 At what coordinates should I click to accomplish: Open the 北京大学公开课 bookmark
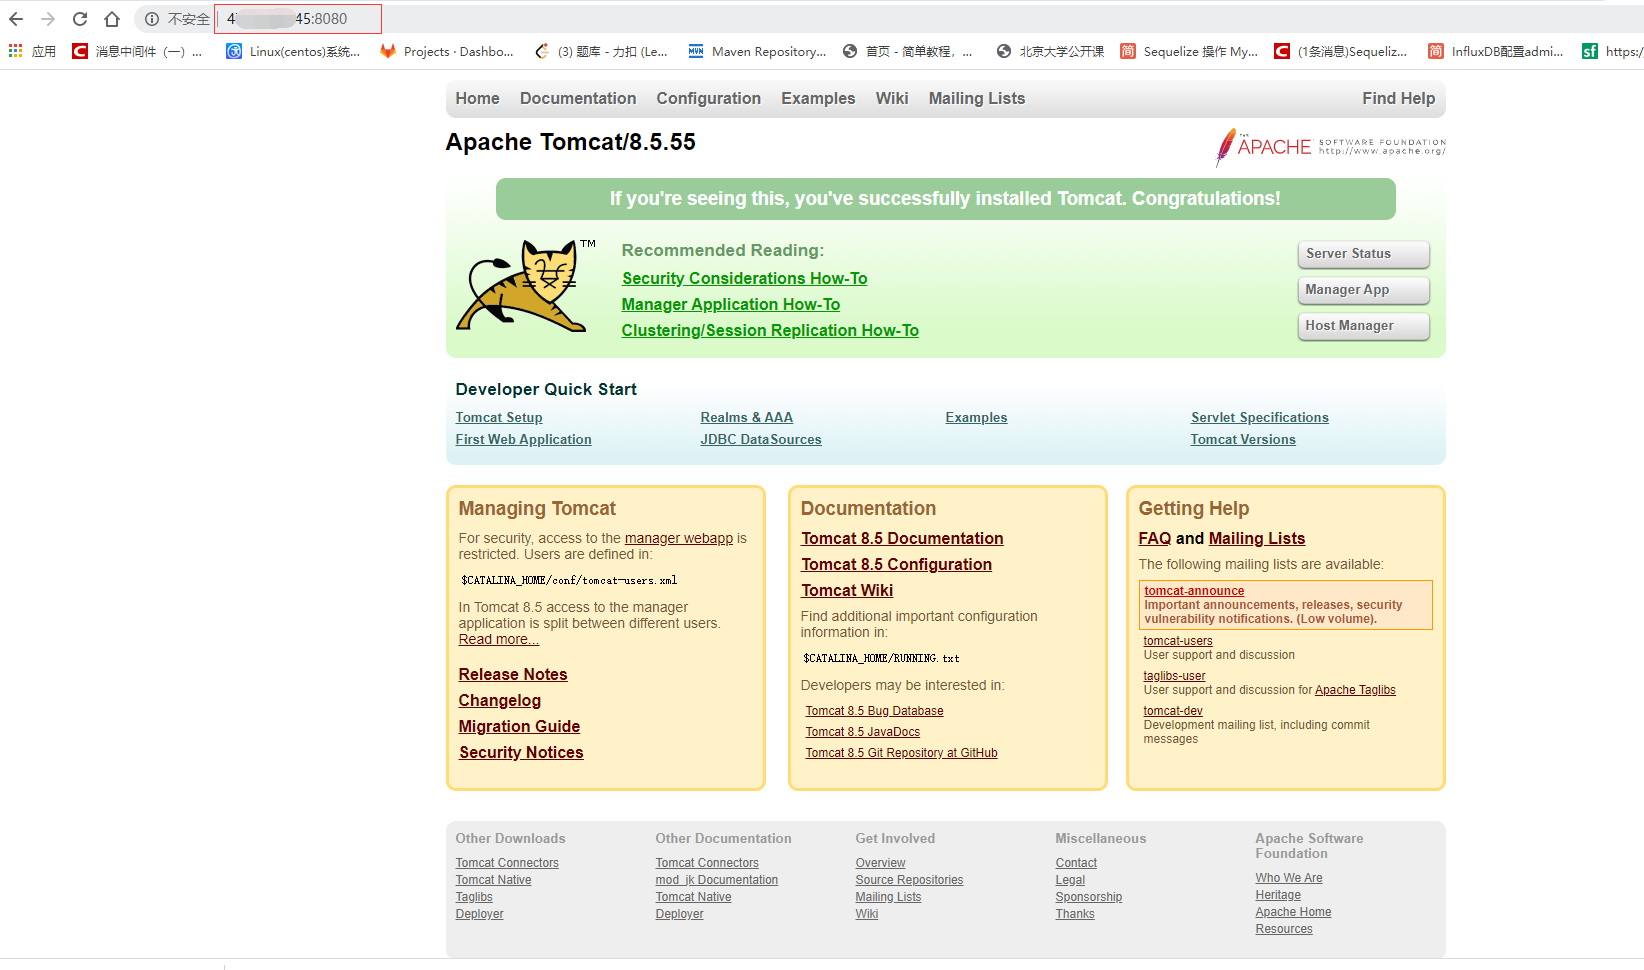coord(1050,51)
